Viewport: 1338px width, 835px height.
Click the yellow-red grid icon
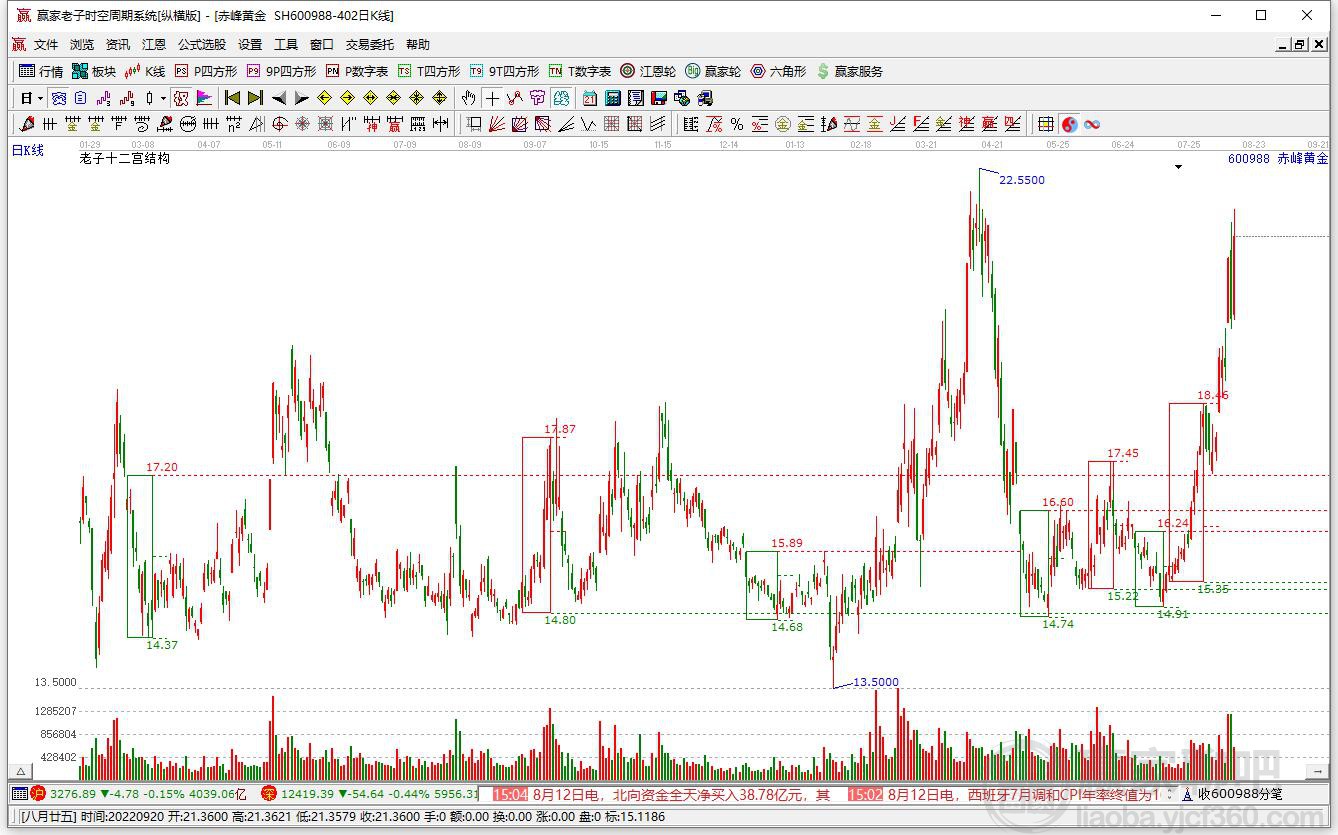[x=1046, y=124]
